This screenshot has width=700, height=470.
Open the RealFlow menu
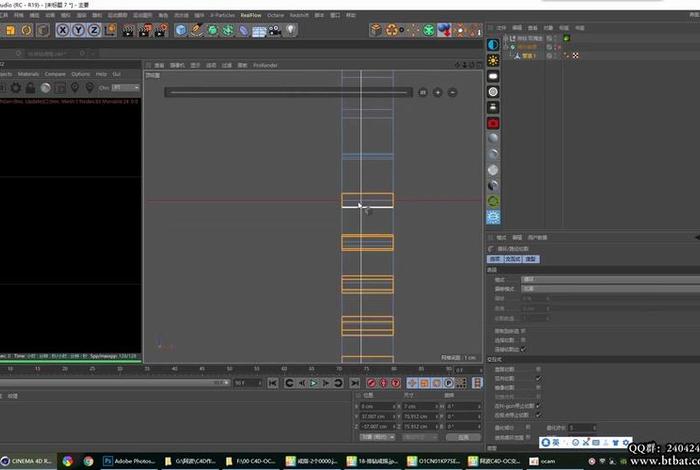pos(251,15)
